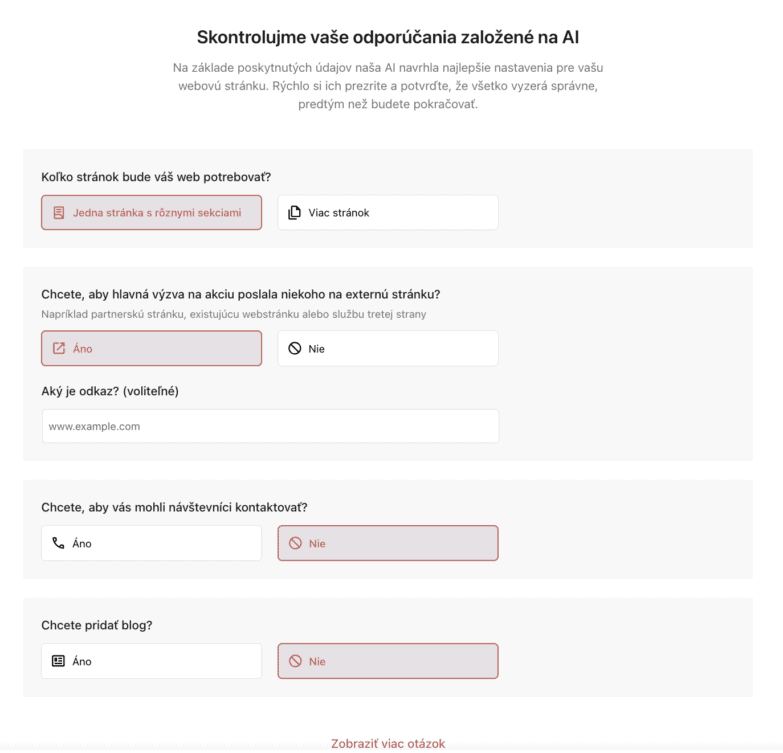
Task: Choose 'Nie' for visitor contact question
Action: tap(388, 543)
